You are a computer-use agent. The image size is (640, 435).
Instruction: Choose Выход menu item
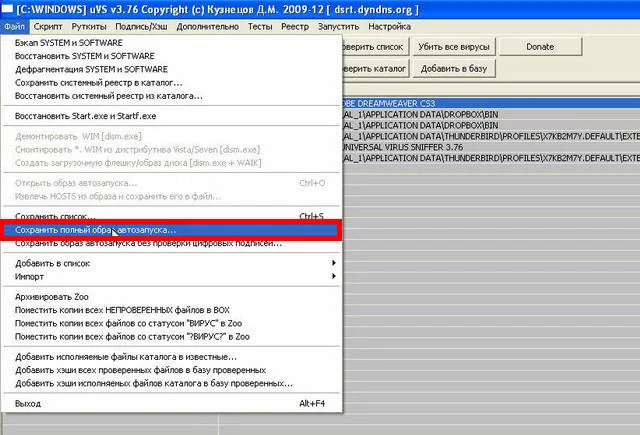[171, 404]
